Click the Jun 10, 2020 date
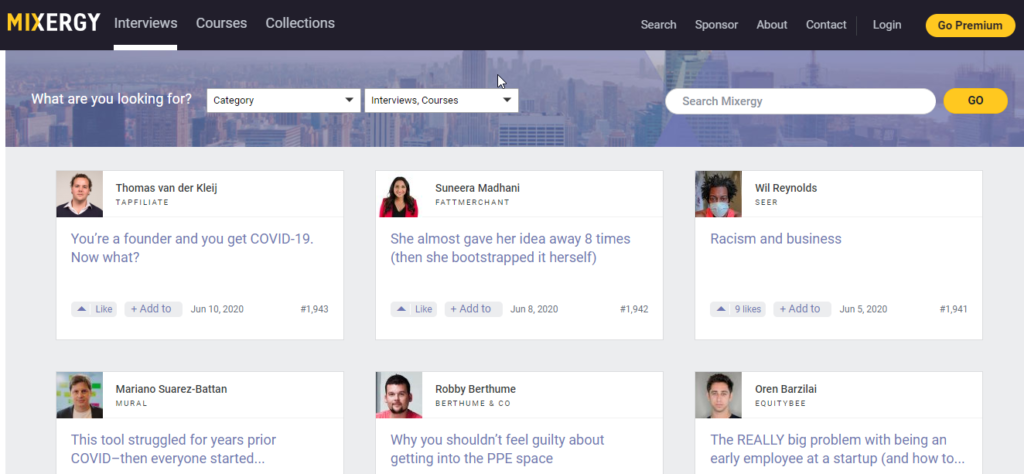 tap(217, 309)
